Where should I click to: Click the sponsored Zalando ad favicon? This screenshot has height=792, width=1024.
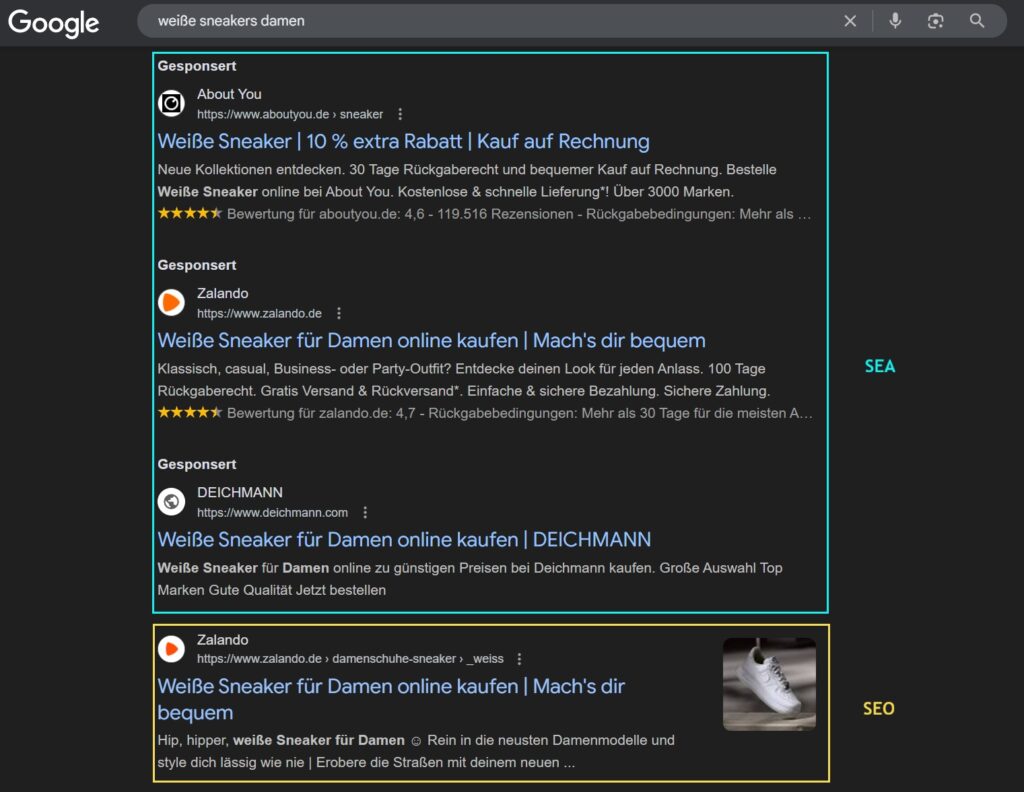coord(172,302)
